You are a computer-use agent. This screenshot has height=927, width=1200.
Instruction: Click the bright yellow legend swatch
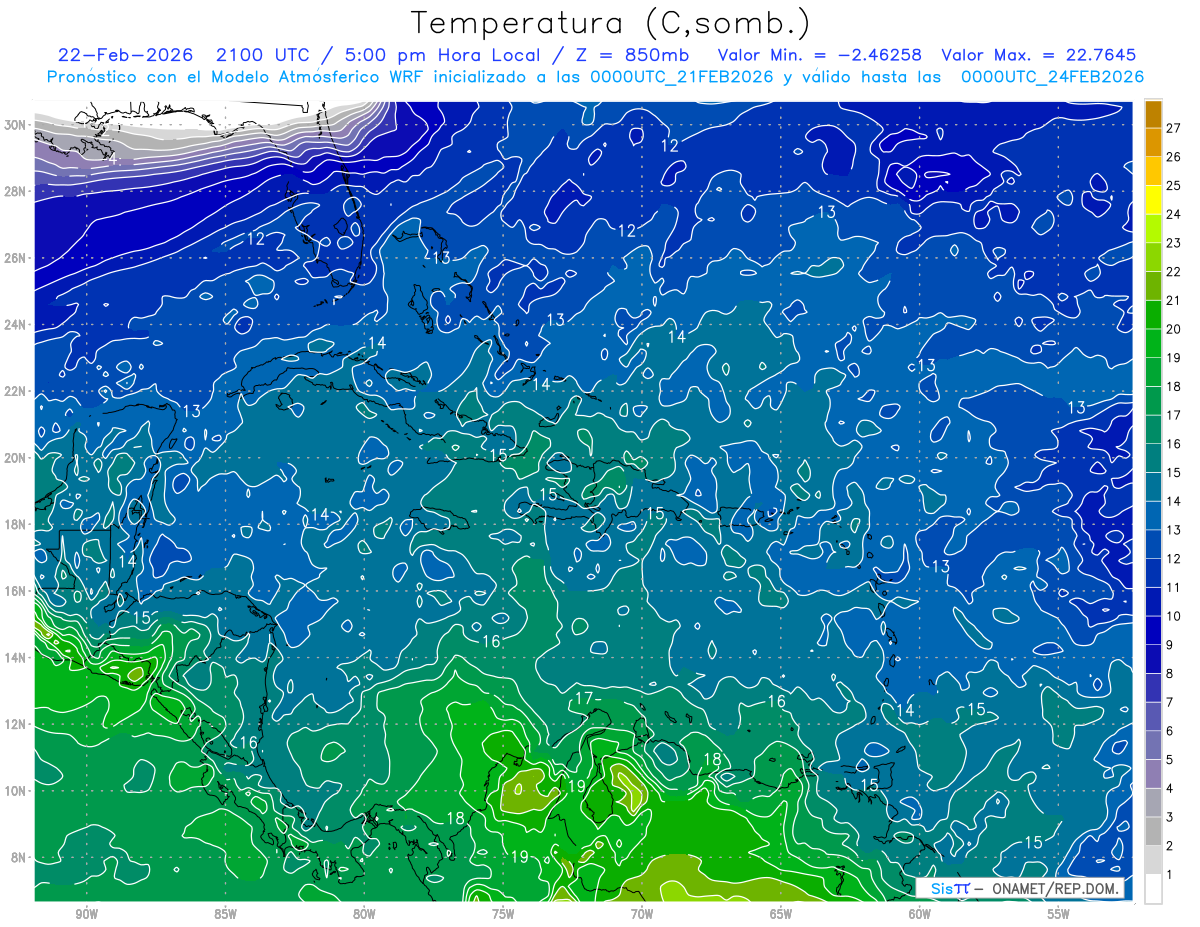1153,200
